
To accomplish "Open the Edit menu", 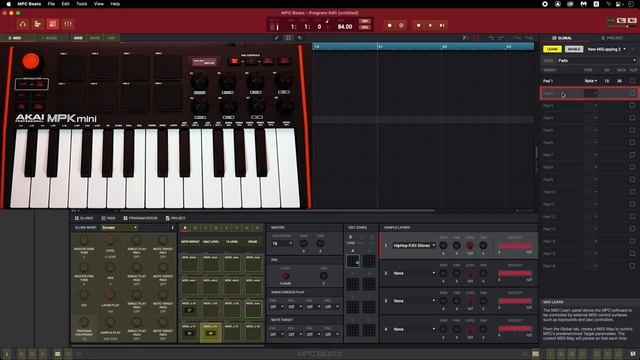I will point(65,4).
